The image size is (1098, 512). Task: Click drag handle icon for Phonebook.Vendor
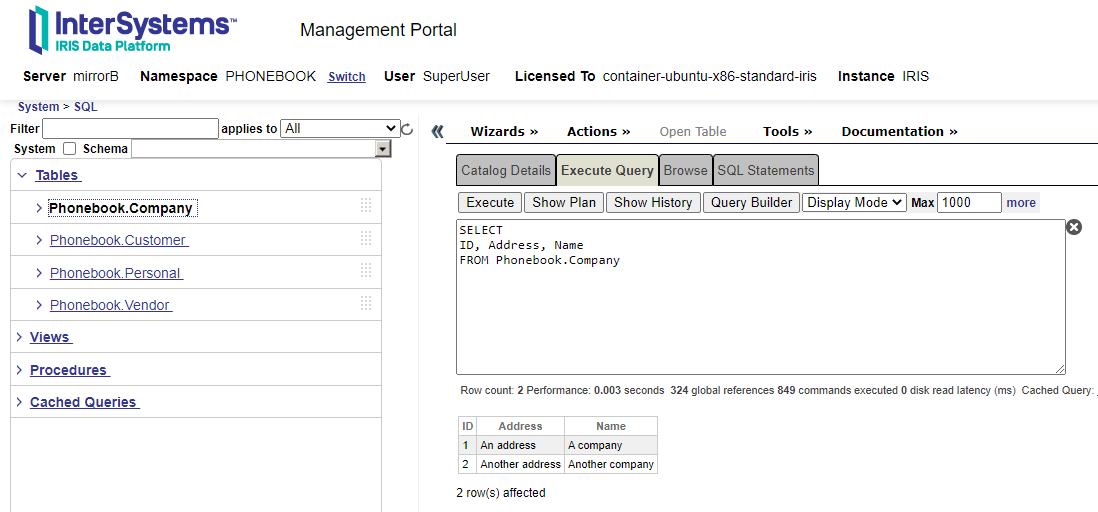tap(366, 304)
